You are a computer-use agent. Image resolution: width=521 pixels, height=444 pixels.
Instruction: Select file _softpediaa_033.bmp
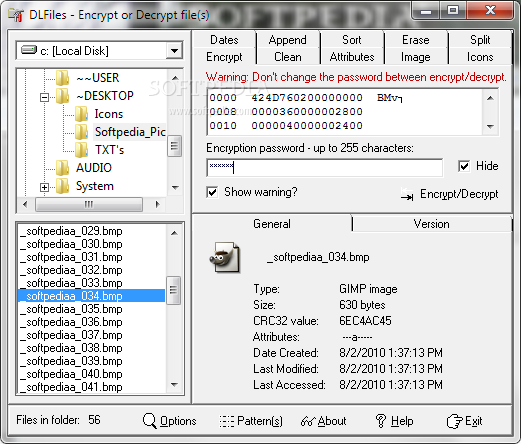(x=91, y=283)
